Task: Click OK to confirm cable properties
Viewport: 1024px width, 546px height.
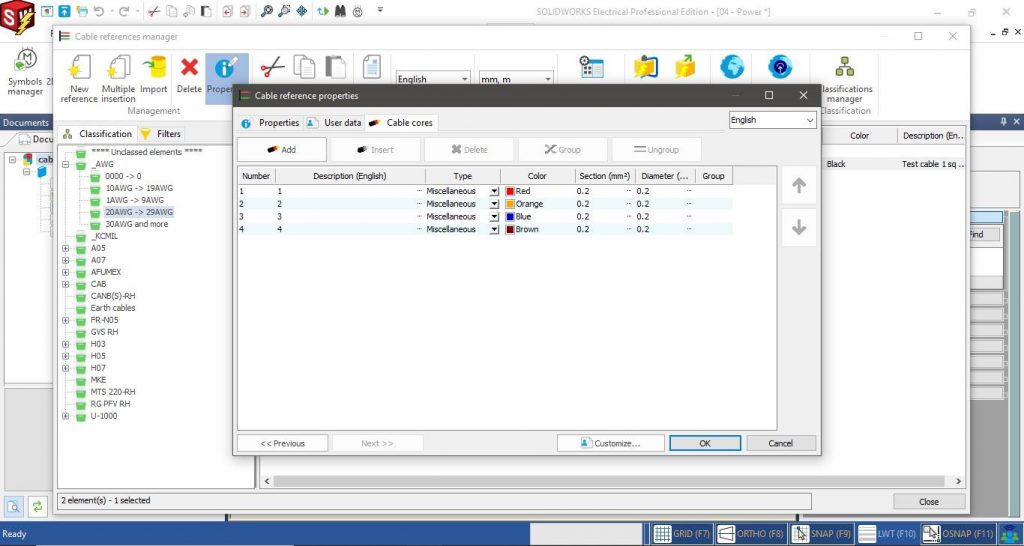Action: [705, 443]
